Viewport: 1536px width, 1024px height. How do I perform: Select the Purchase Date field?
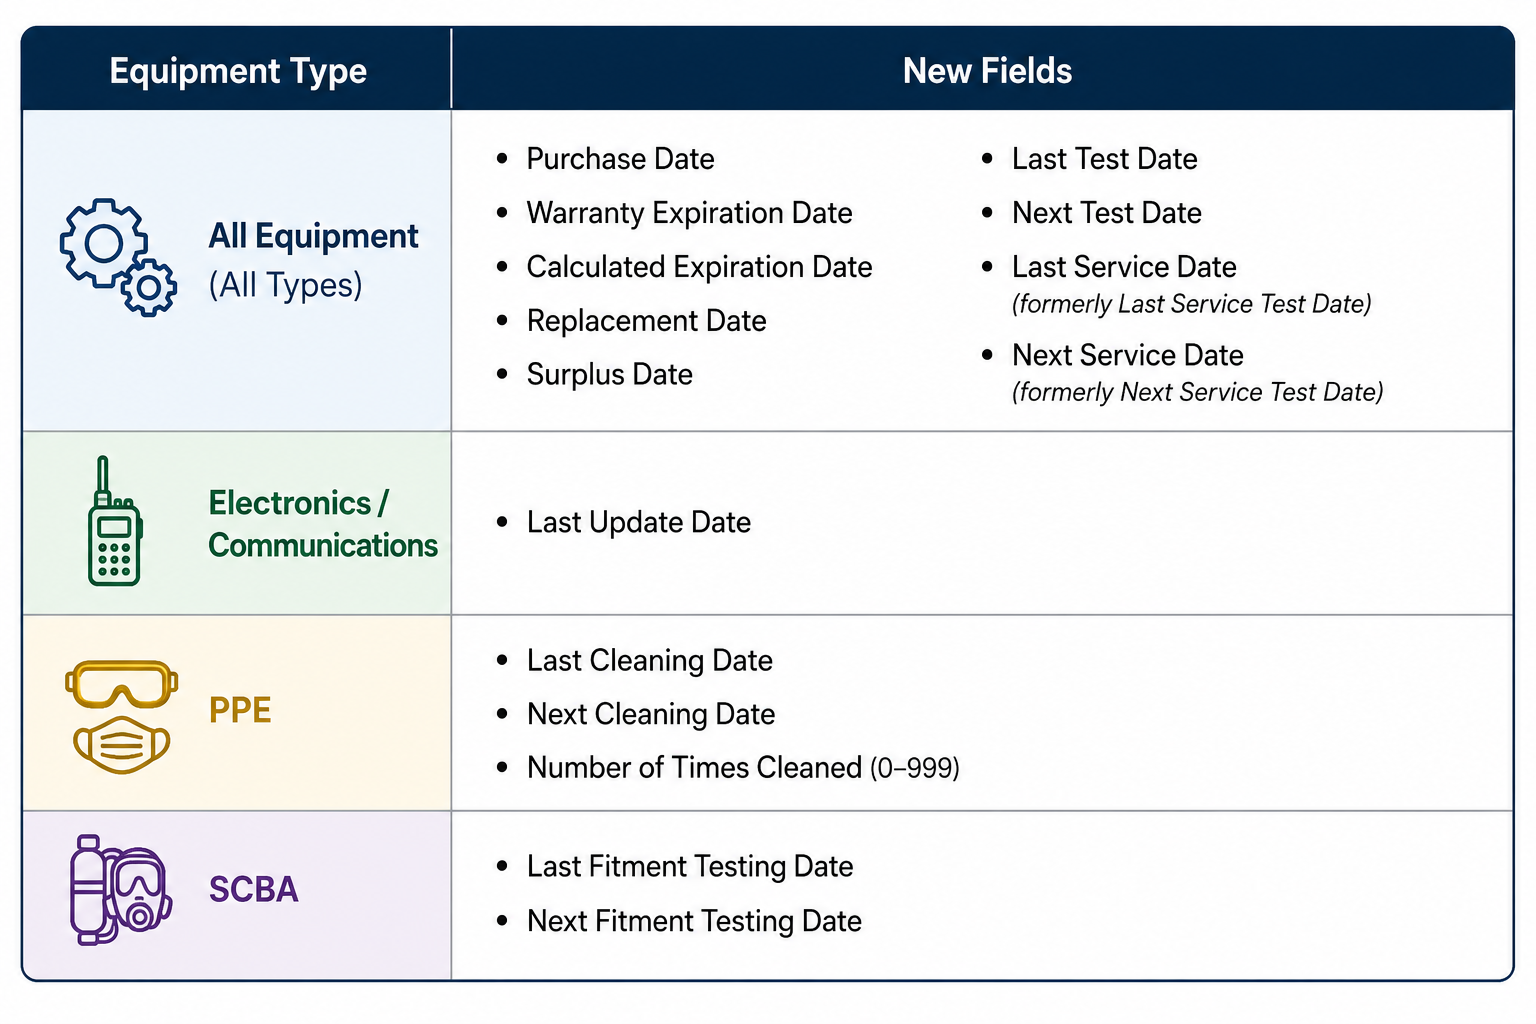click(620, 159)
